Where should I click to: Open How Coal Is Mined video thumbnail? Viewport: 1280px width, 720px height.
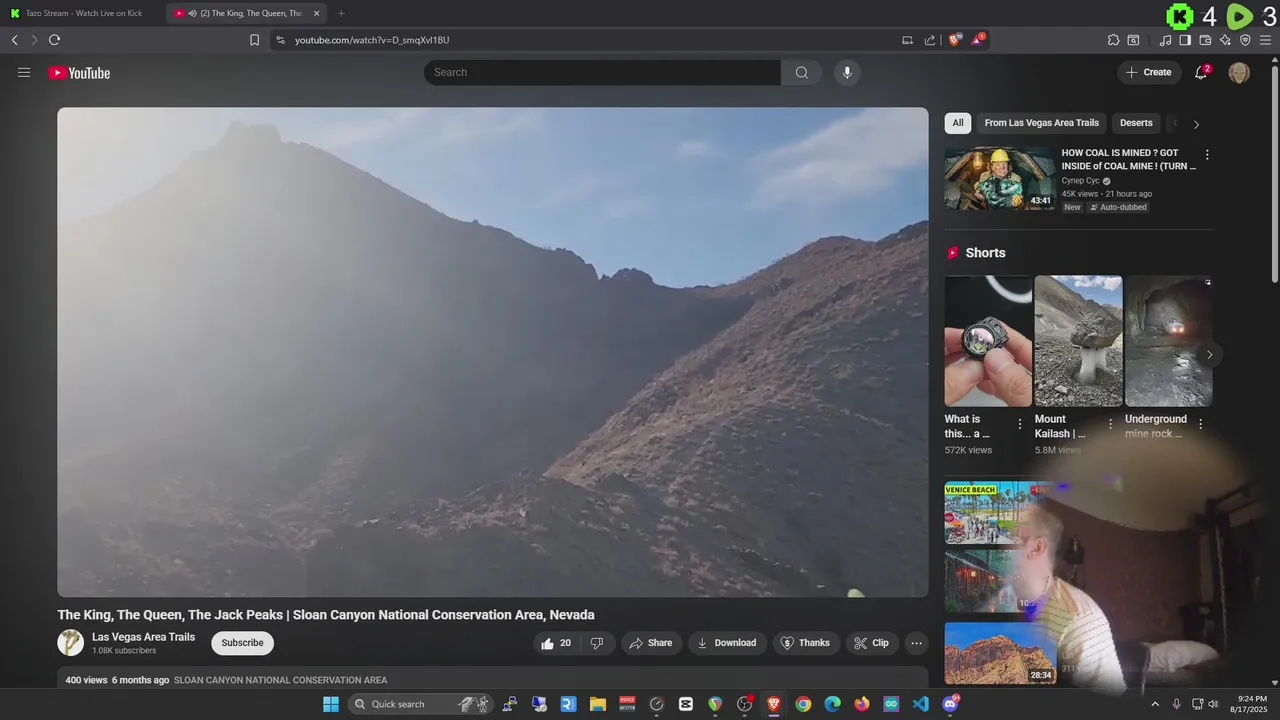click(x=1000, y=178)
